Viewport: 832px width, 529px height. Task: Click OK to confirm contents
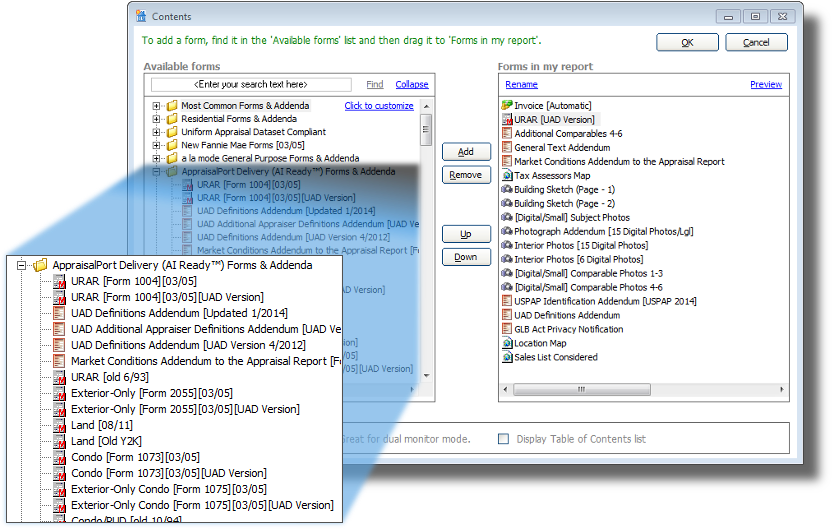687,42
